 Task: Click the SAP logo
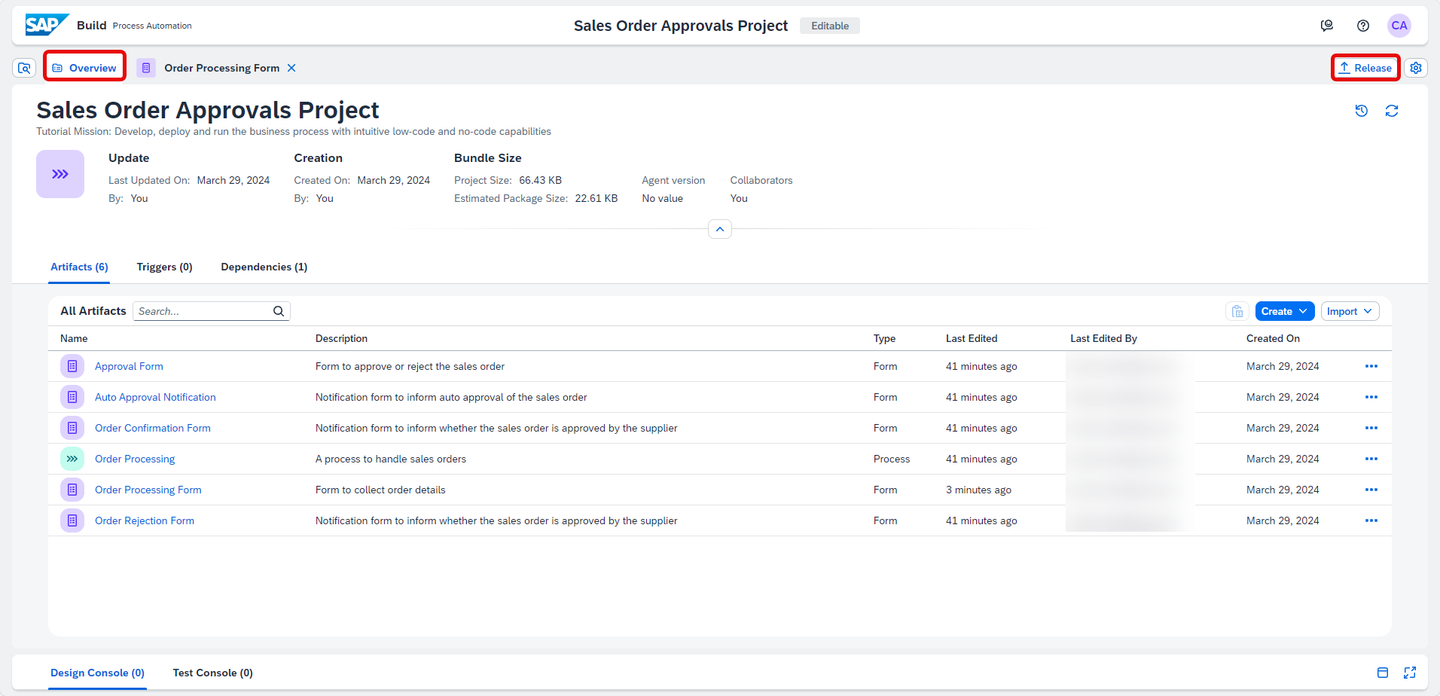(47, 25)
